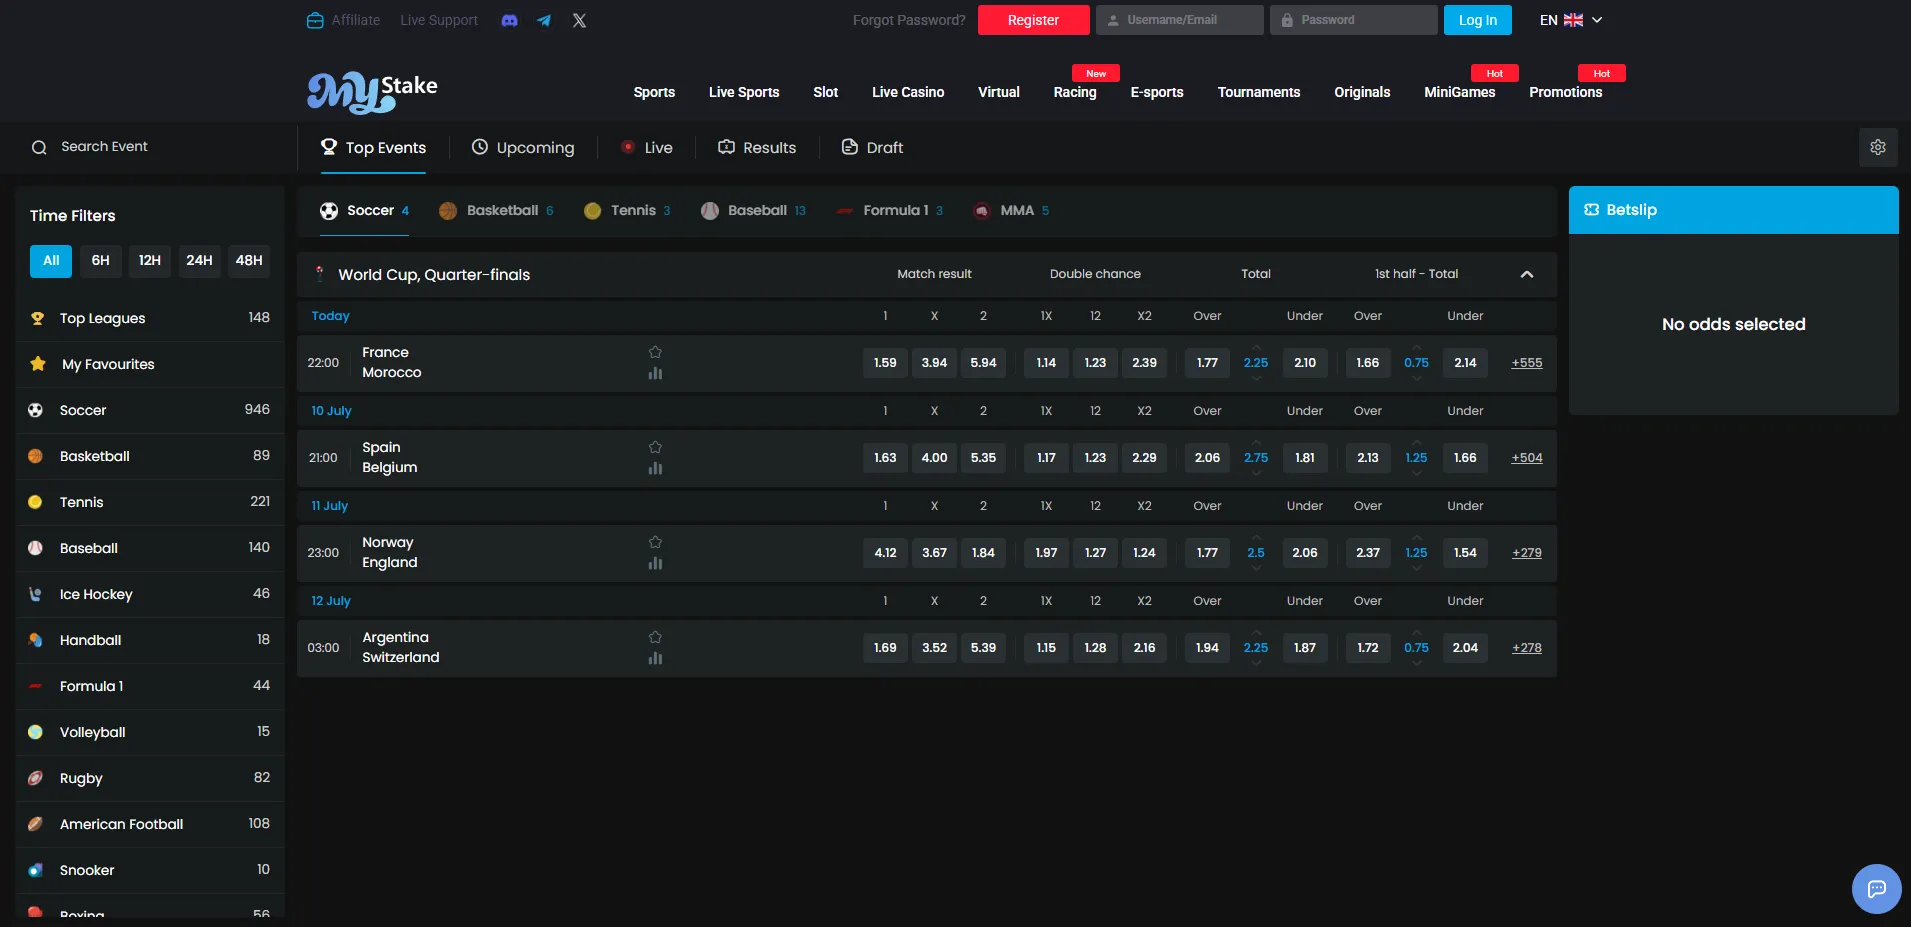1911x927 pixels.
Task: Click the search magnifier icon
Action: click(x=39, y=147)
